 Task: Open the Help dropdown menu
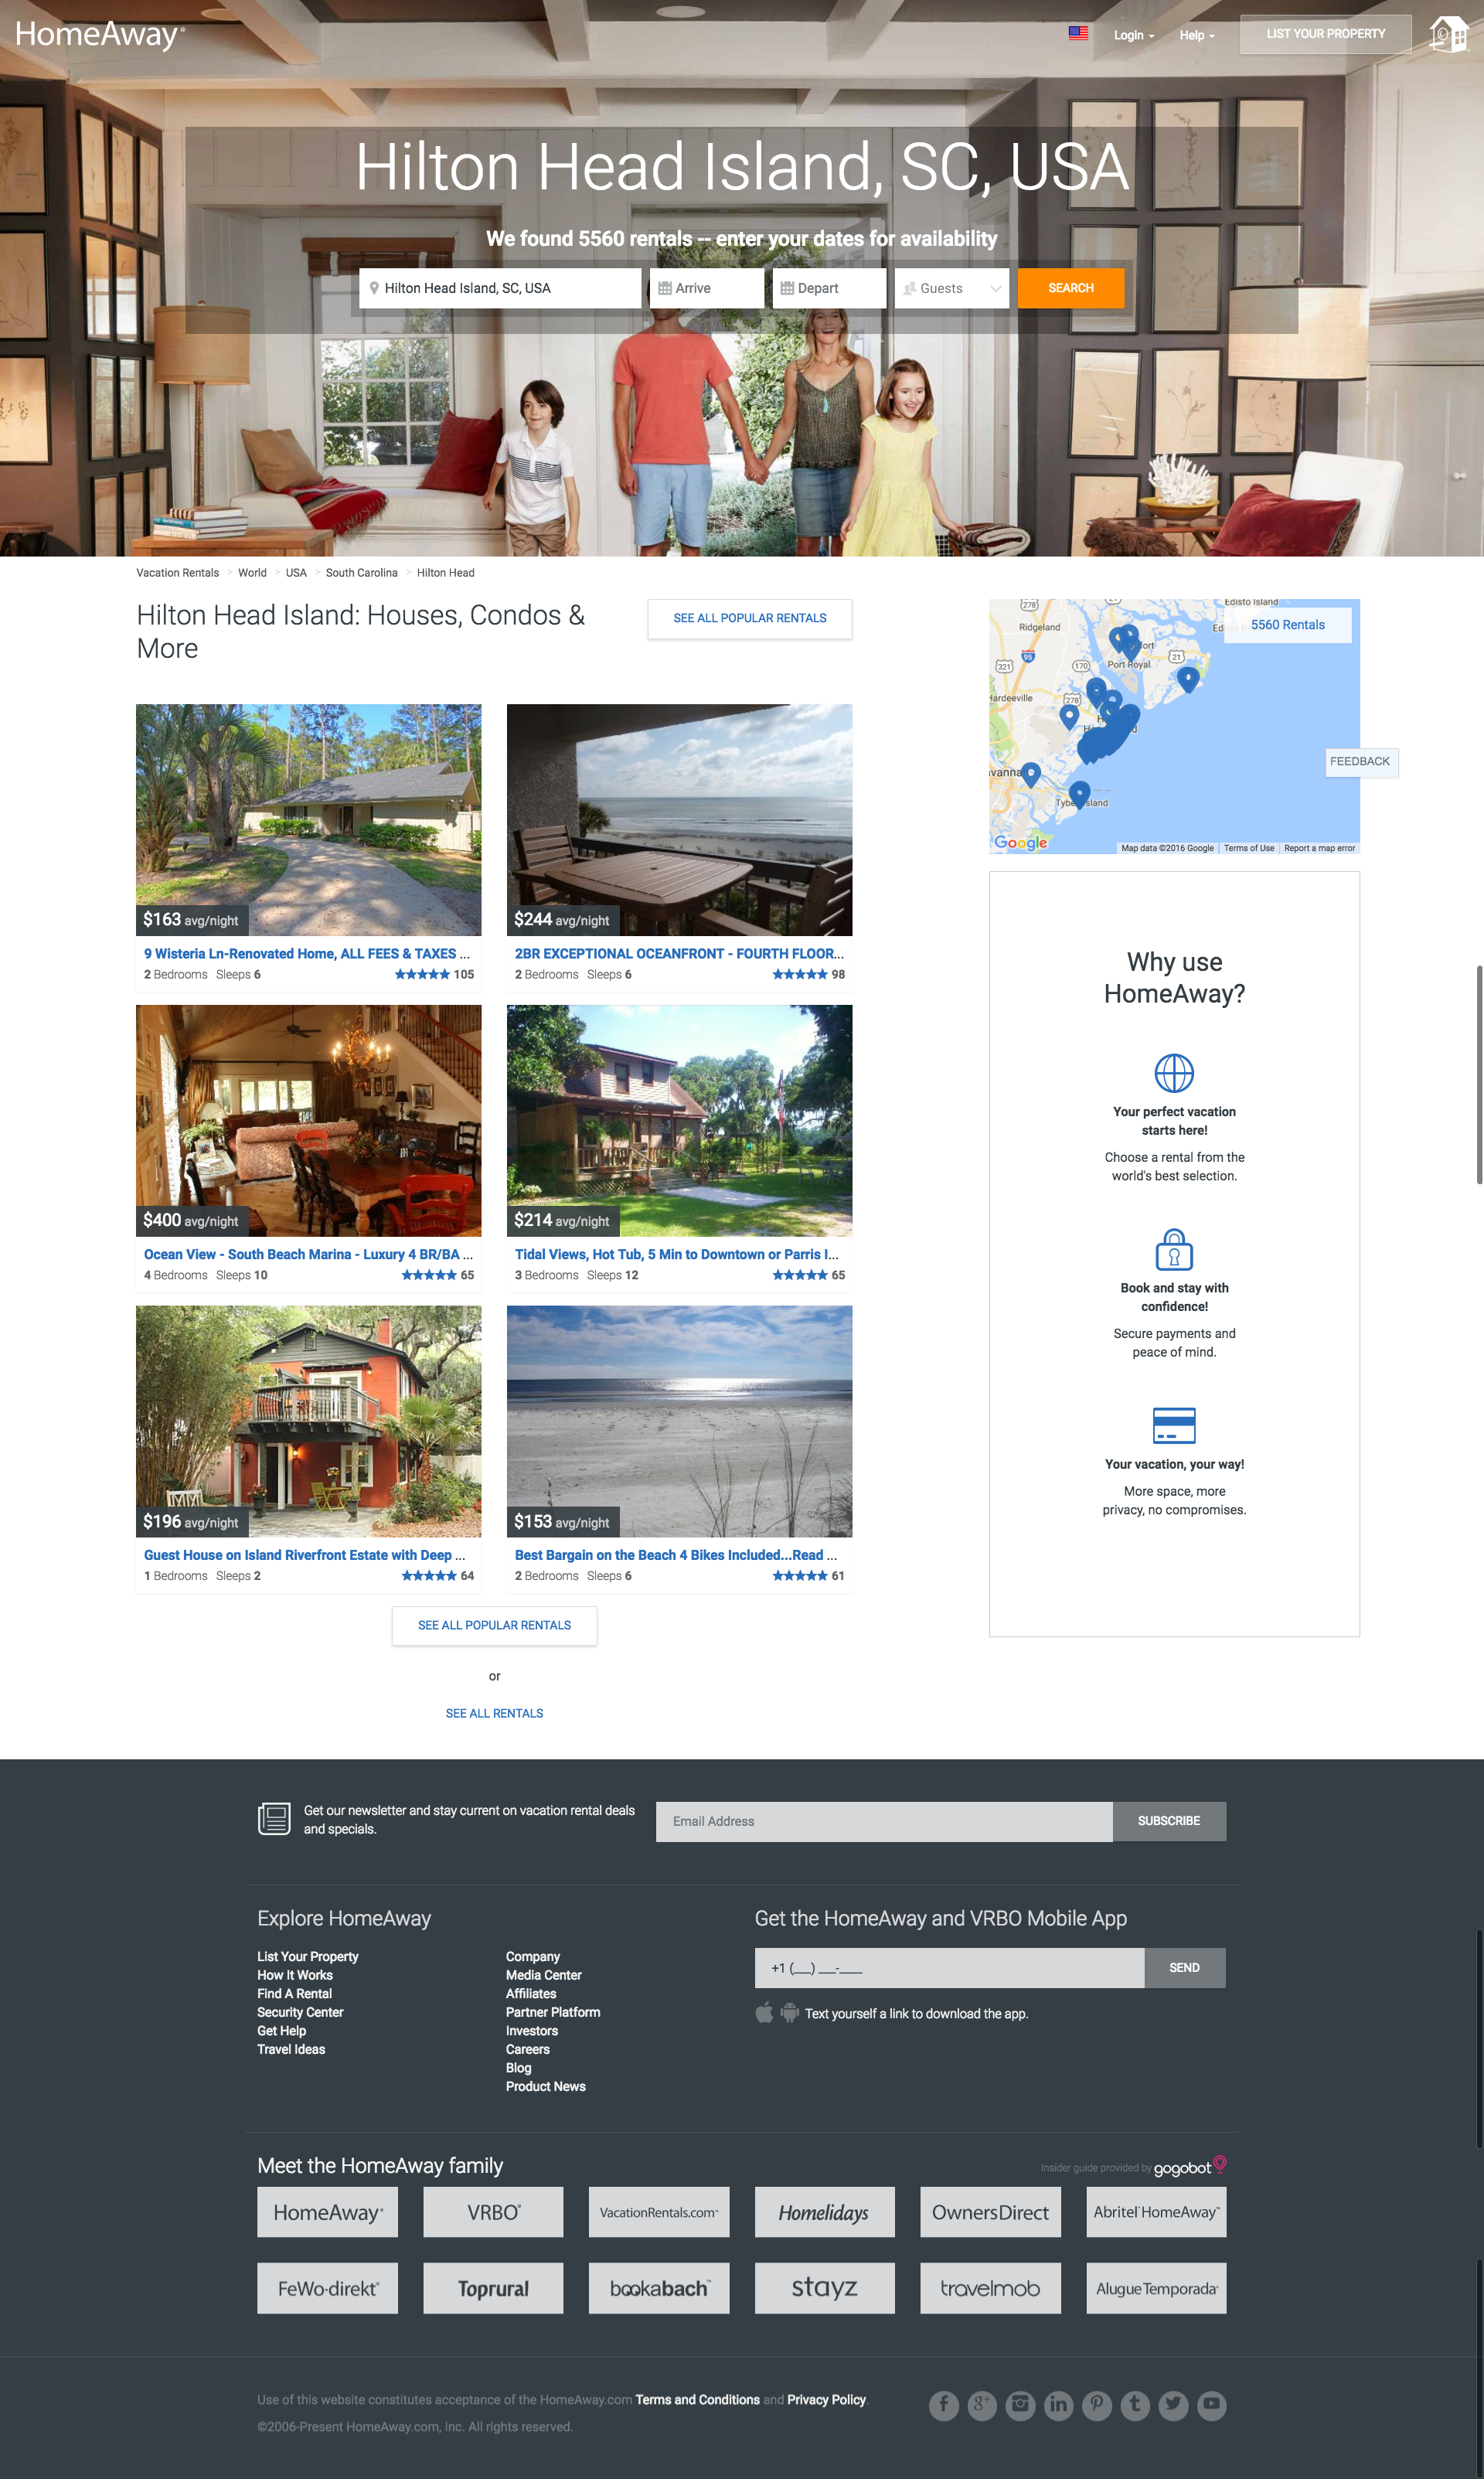click(1197, 35)
